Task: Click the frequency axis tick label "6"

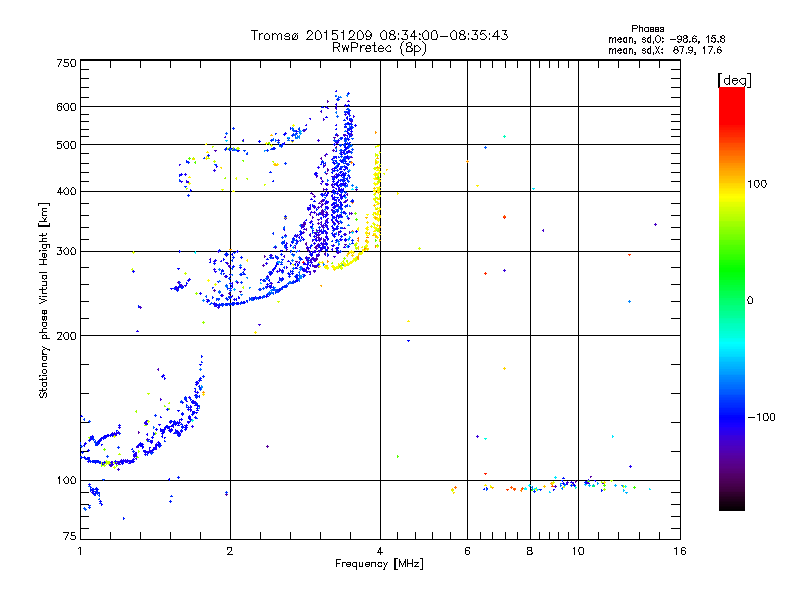Action: [467, 551]
